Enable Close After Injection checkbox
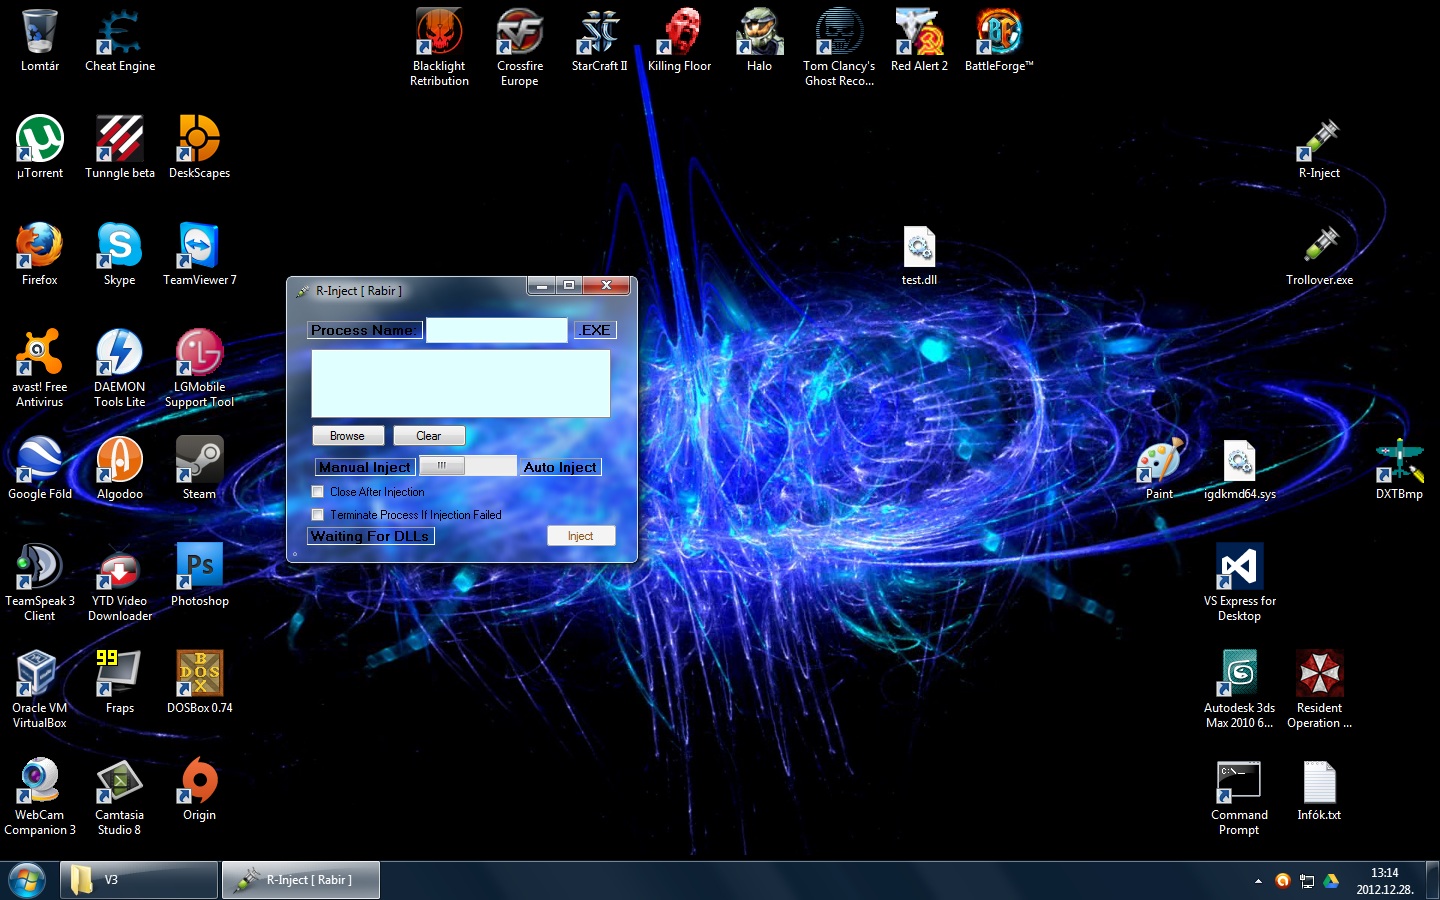1440x900 pixels. pyautogui.click(x=318, y=492)
